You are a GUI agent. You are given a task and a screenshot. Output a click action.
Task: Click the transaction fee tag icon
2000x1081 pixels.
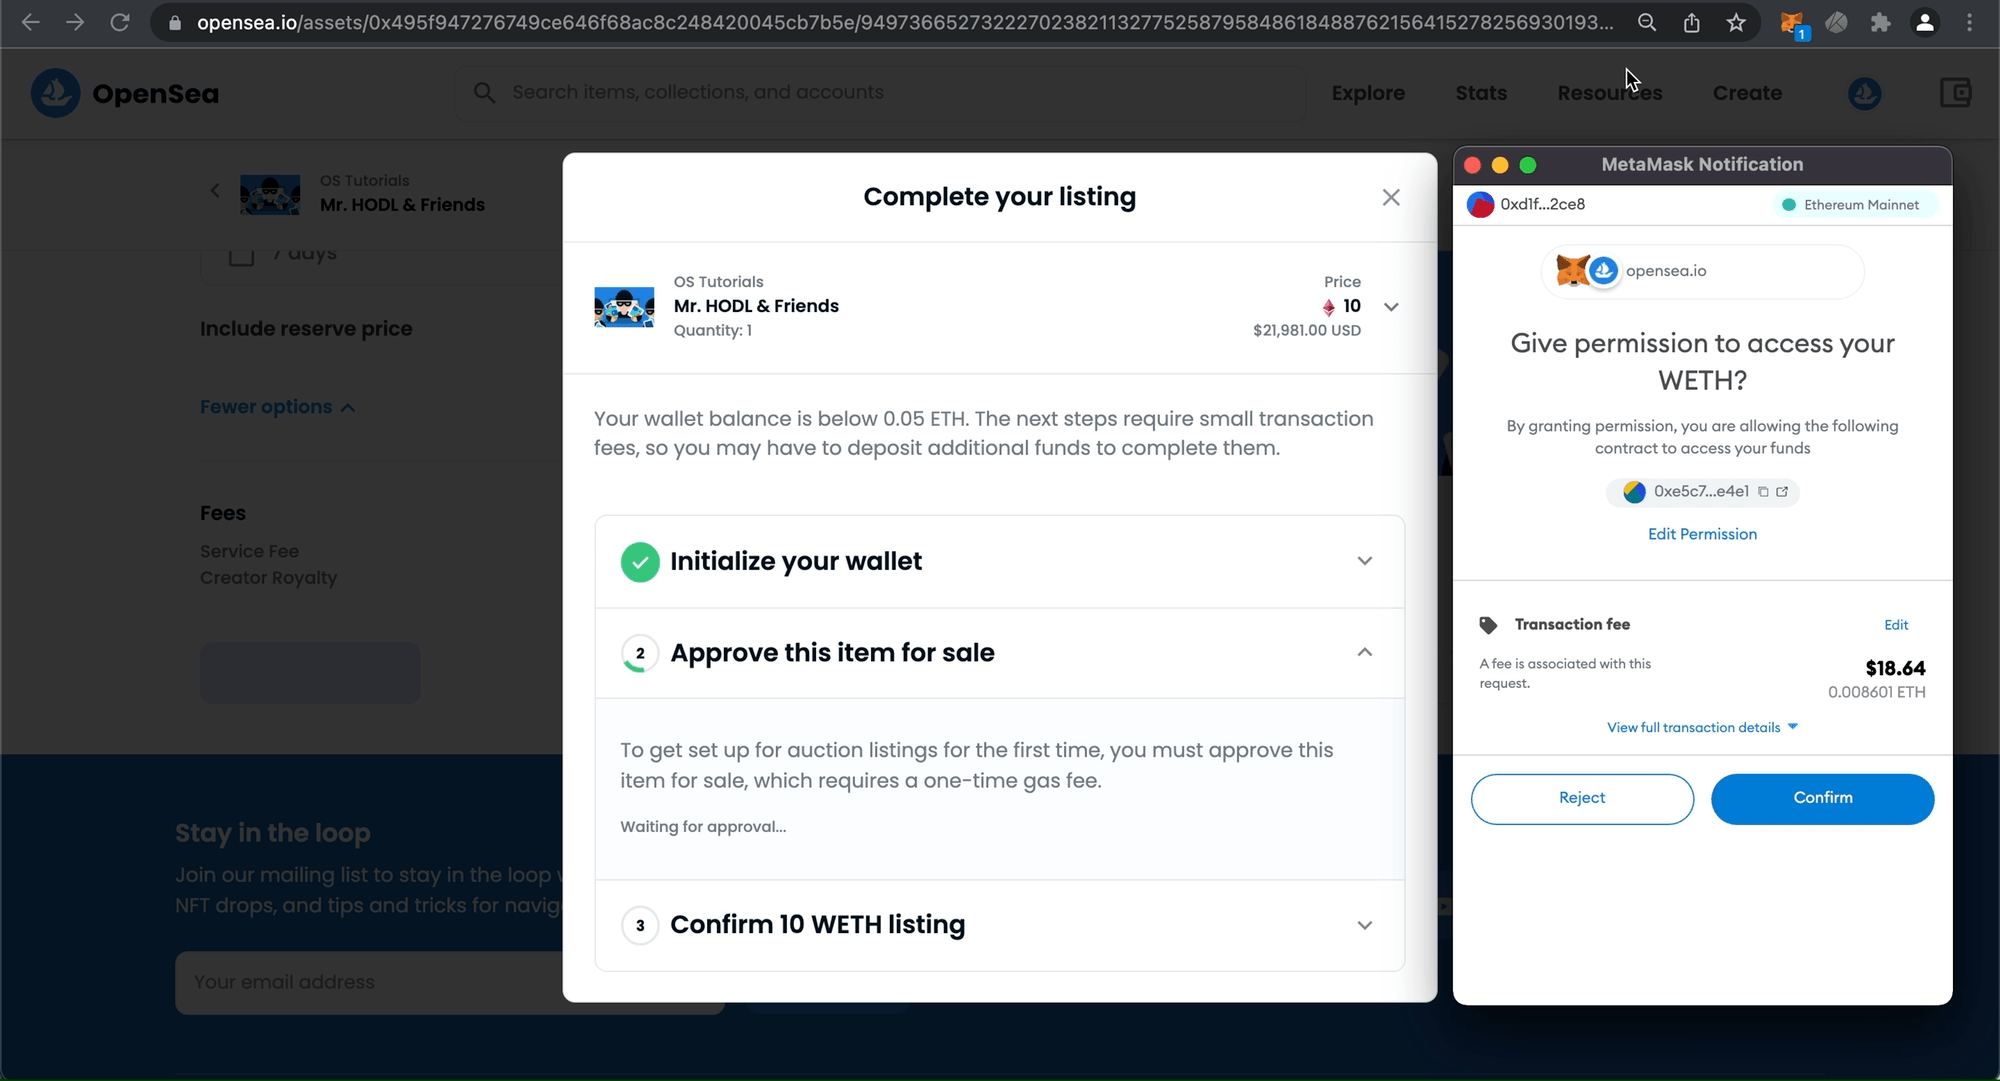[1488, 625]
